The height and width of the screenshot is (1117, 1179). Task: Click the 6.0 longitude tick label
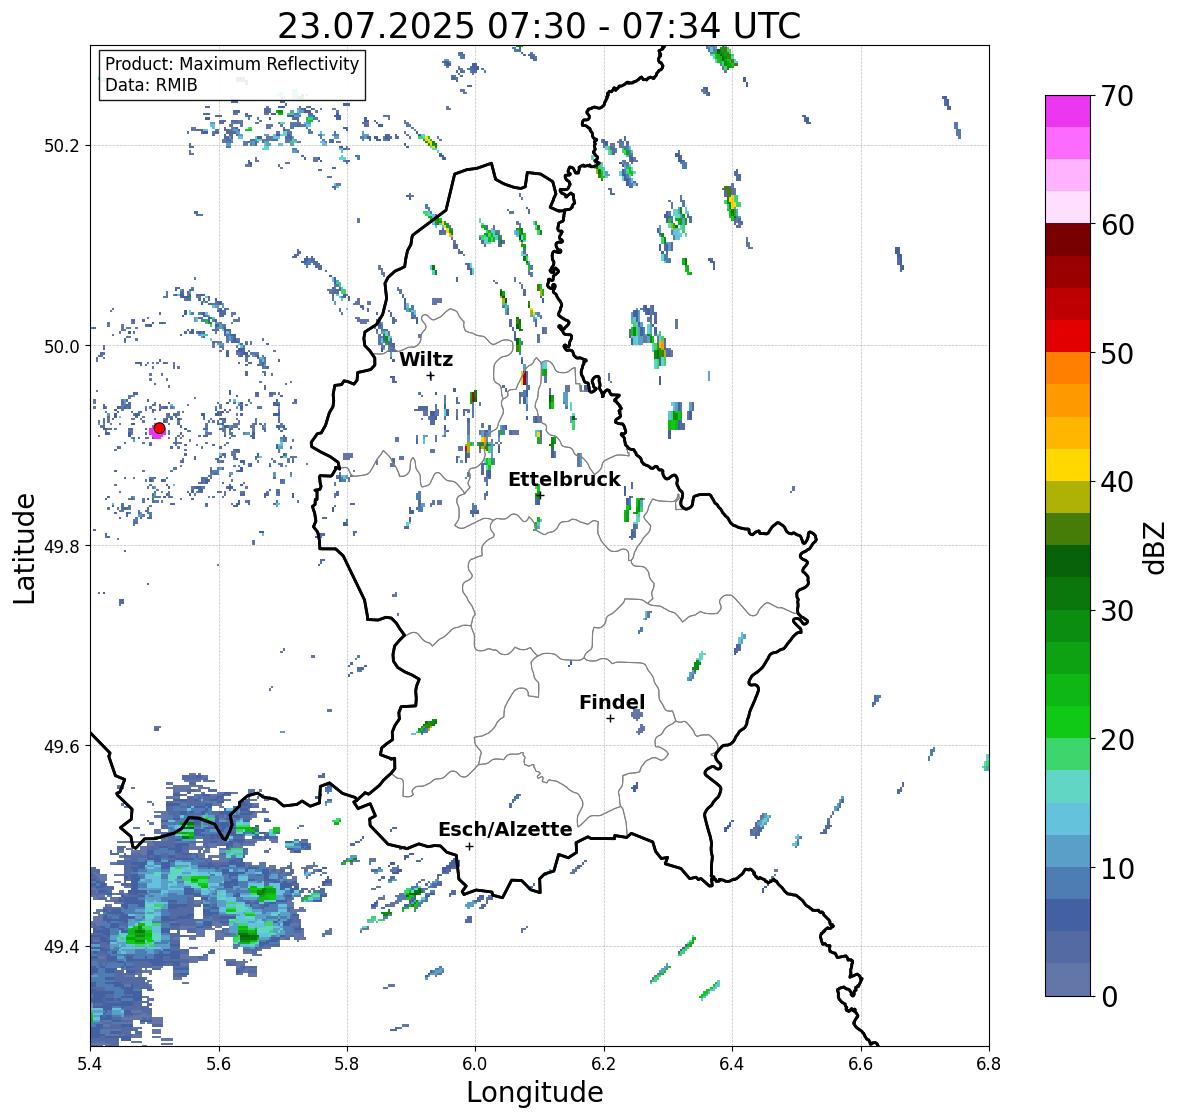click(475, 1064)
